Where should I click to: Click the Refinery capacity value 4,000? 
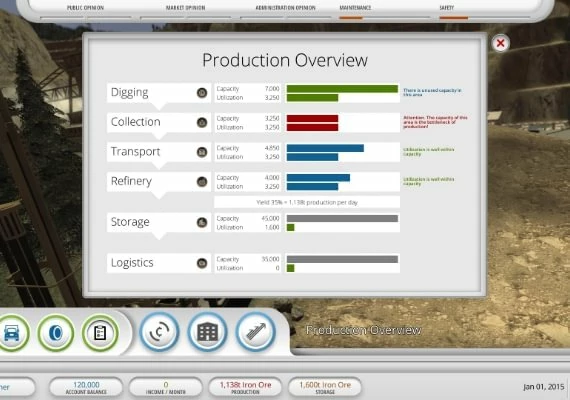(x=272, y=177)
